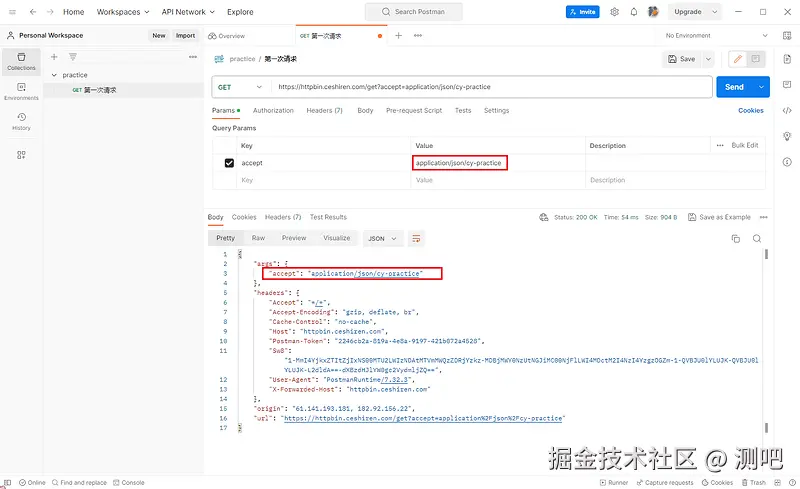Switch to the request Headers (7) tab
This screenshot has height=489, width=800.
point(324,110)
